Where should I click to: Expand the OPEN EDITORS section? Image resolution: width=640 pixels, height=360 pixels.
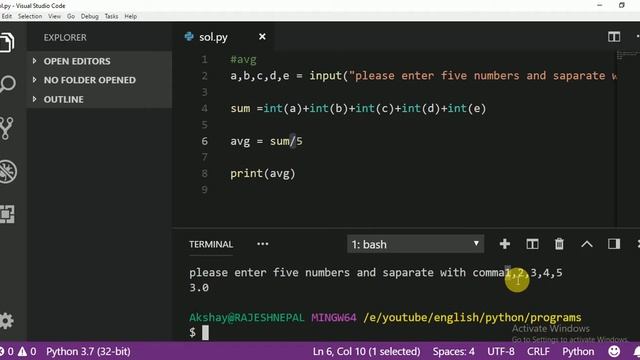[100, 61]
